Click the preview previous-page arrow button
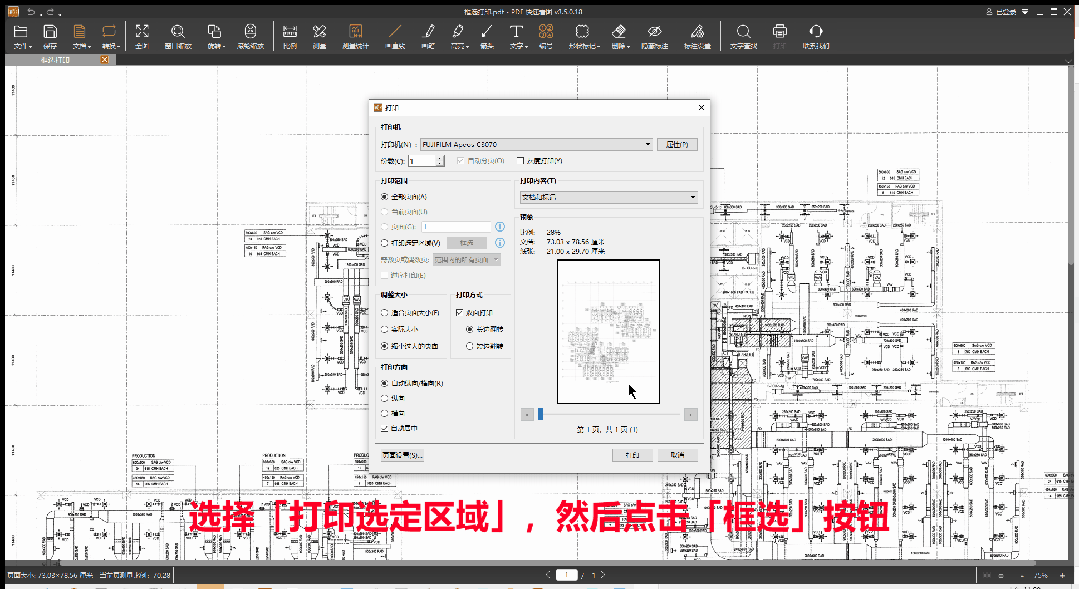The height and width of the screenshot is (589, 1079). click(527, 414)
